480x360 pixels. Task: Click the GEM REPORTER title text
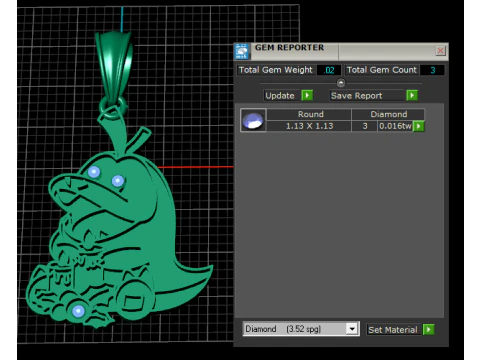[x=289, y=48]
